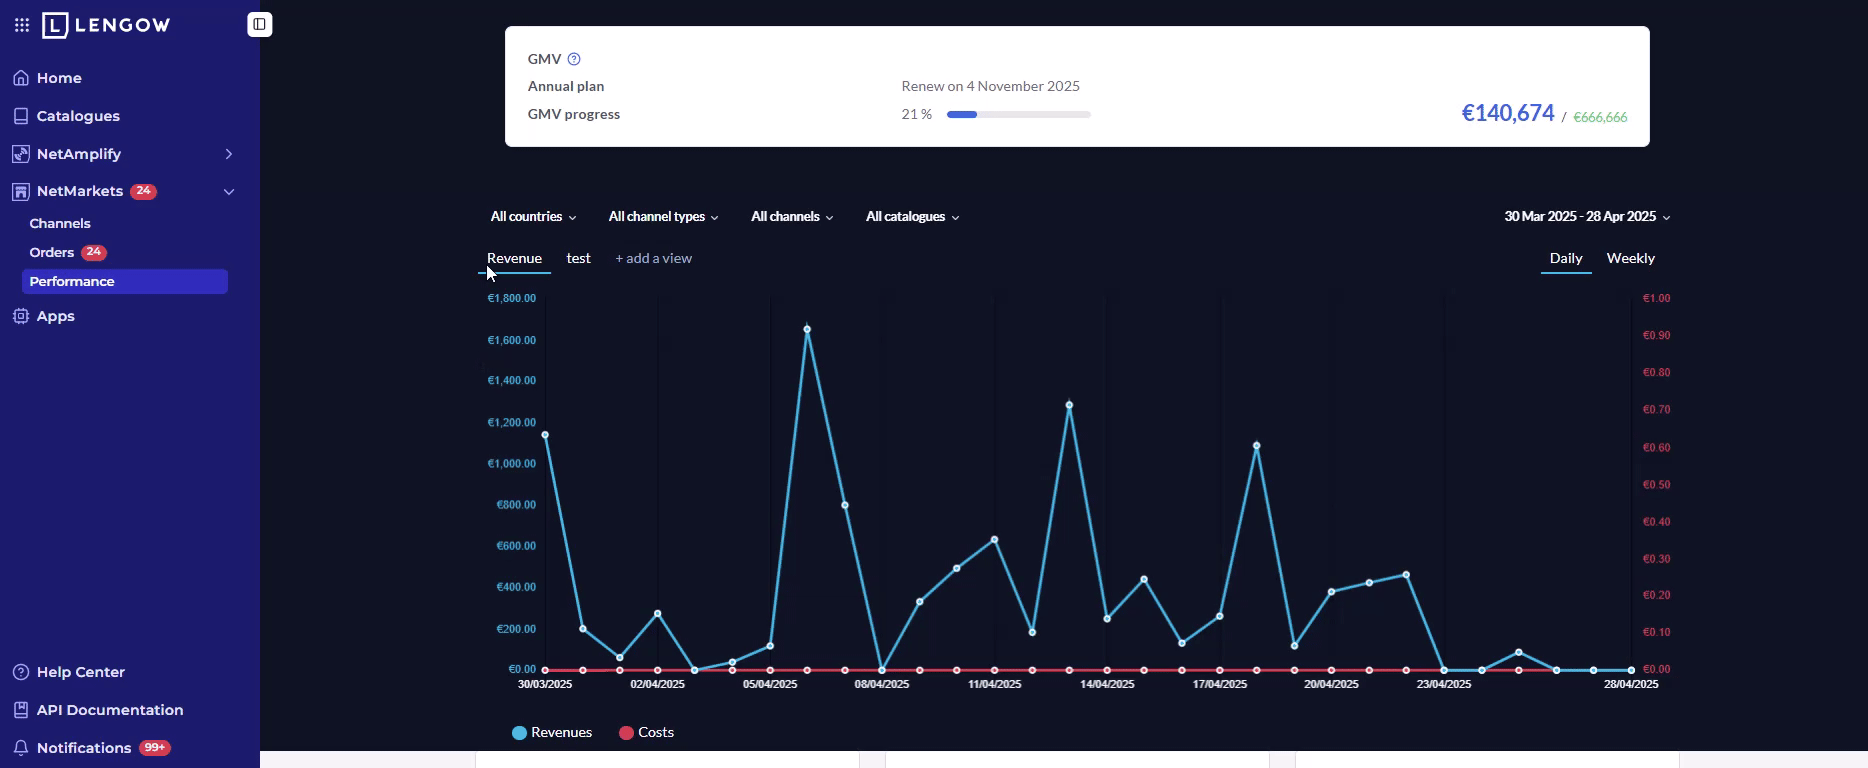Click the Catalogues book icon

pyautogui.click(x=21, y=116)
